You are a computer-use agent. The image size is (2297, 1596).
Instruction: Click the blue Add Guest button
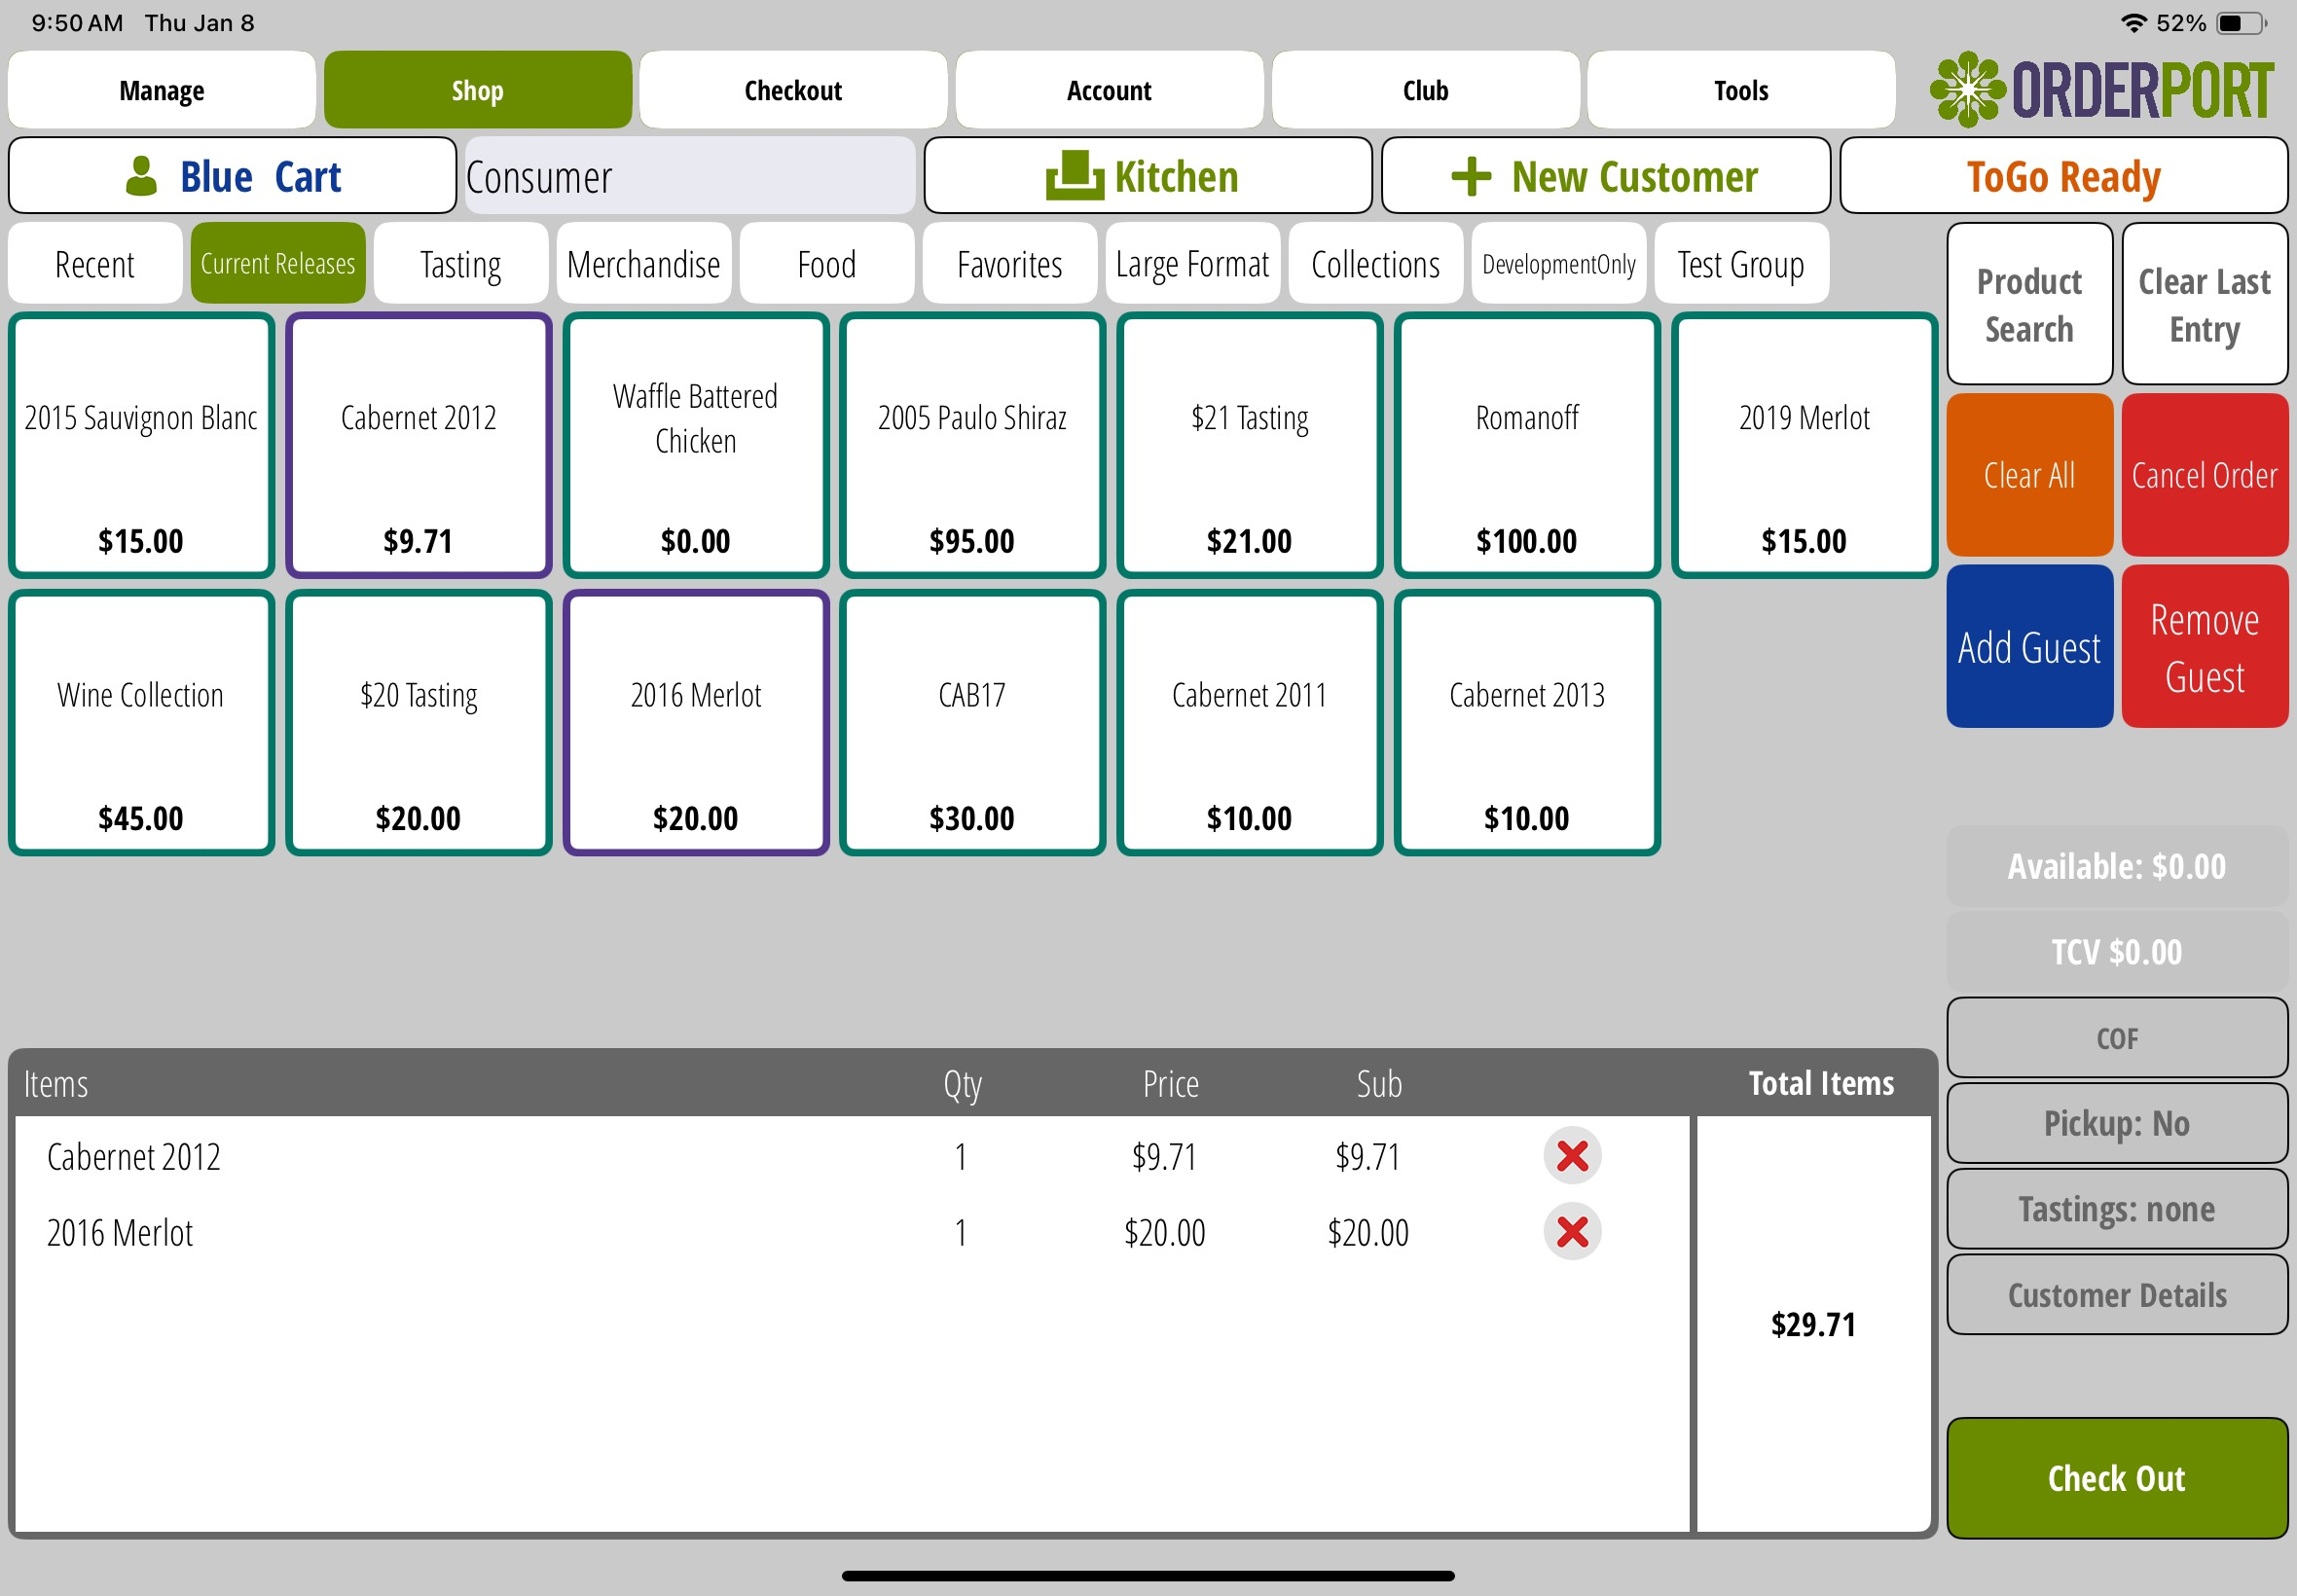tap(2028, 647)
